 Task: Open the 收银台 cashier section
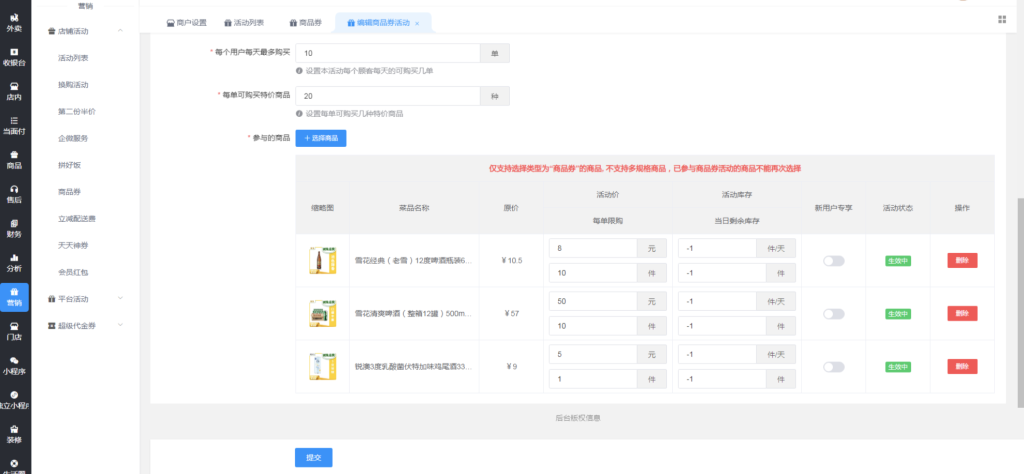tap(14, 56)
